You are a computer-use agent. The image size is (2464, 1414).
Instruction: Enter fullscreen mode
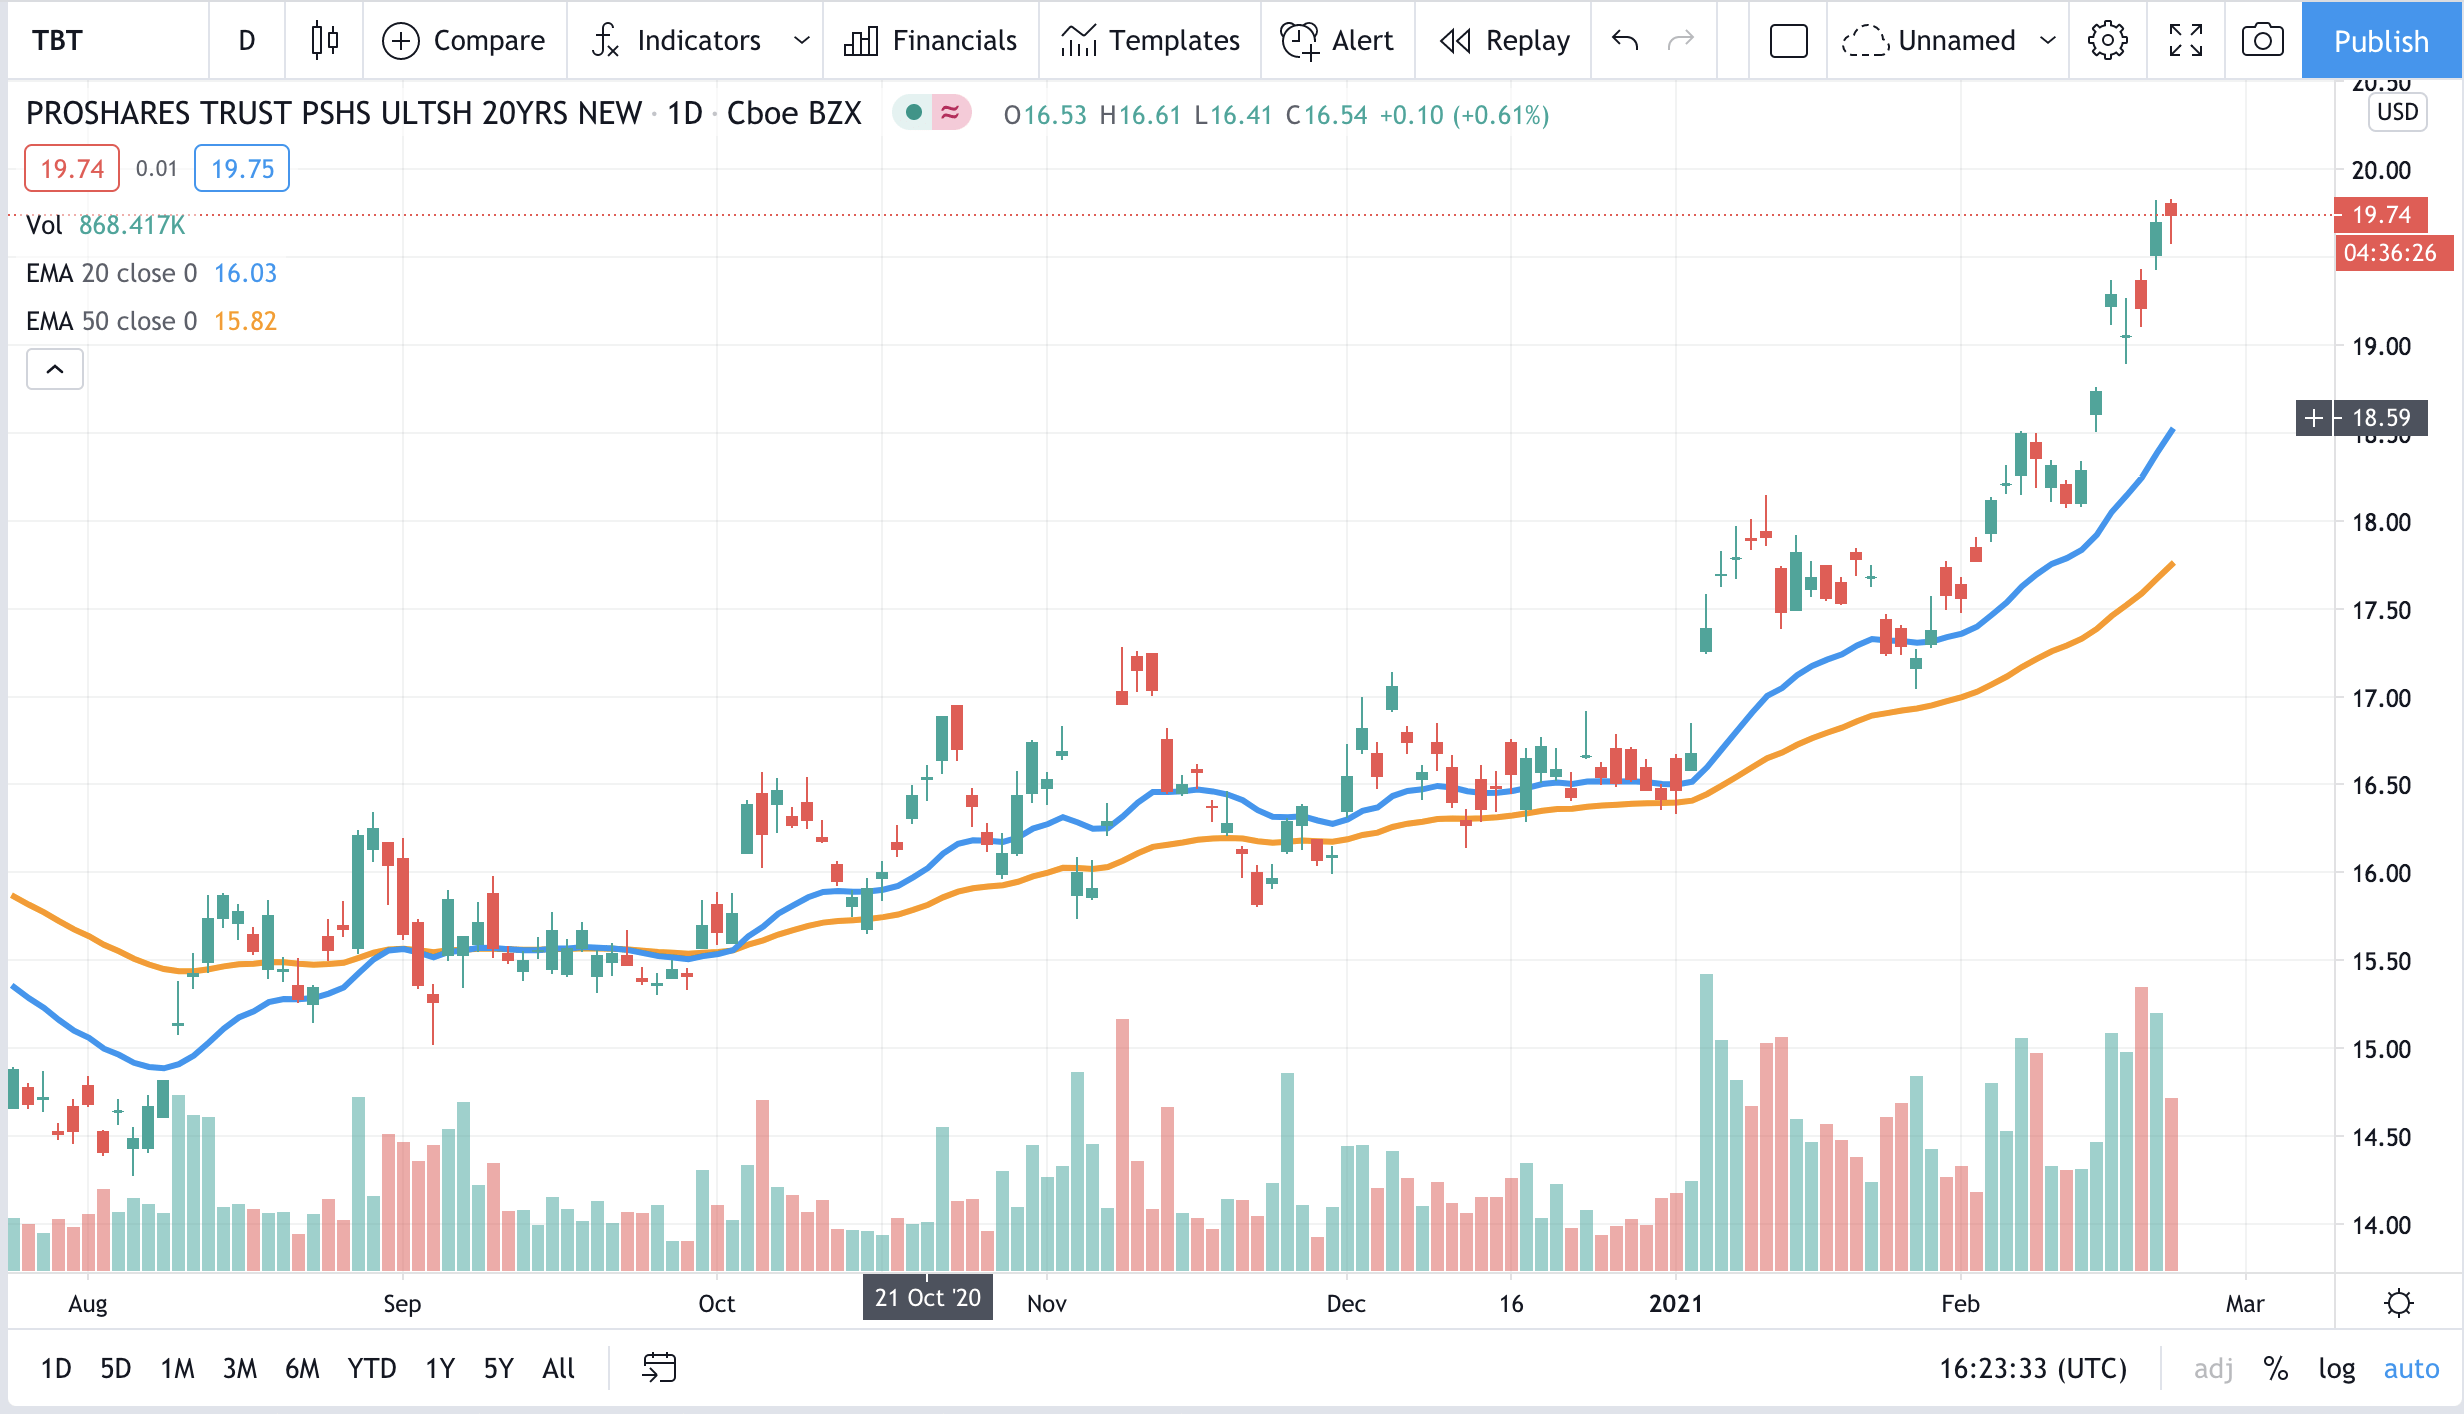coord(2185,40)
